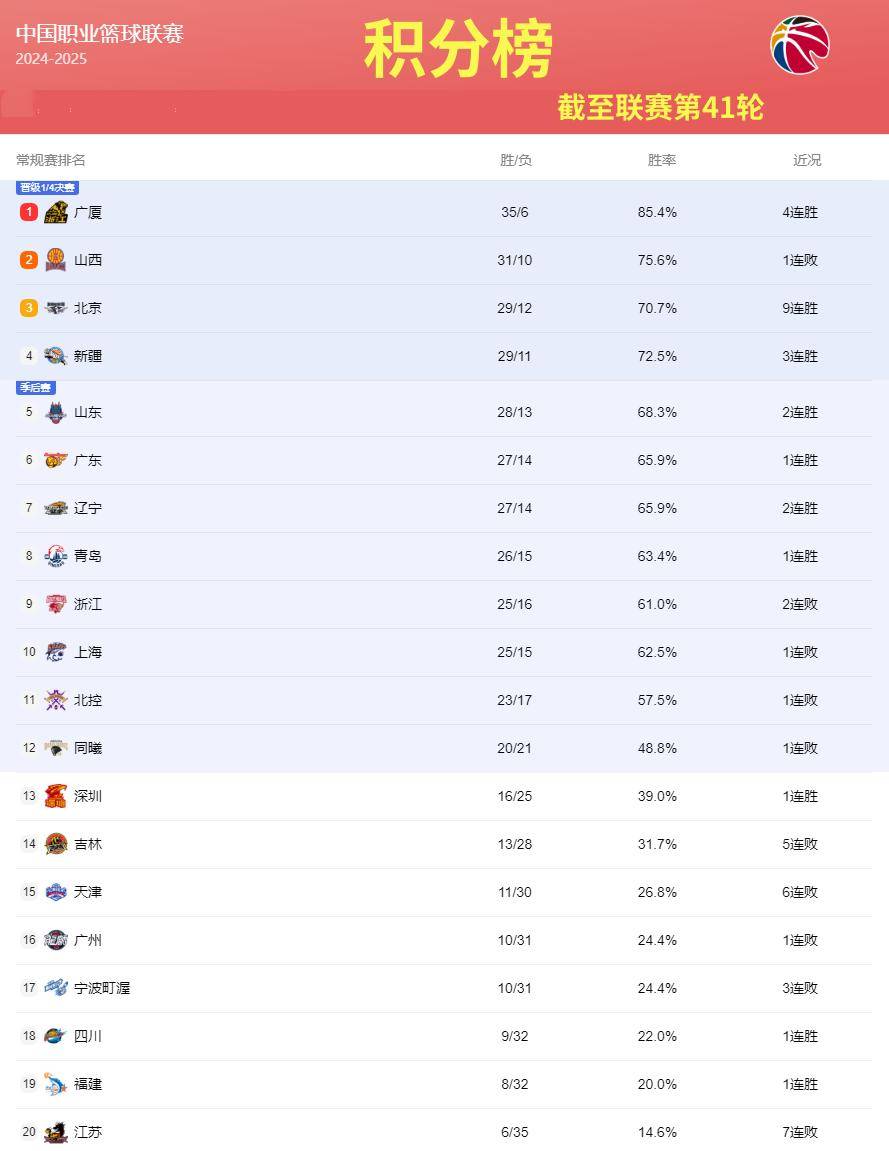
Task: Click the 广东 team logo
Action: tap(56, 460)
